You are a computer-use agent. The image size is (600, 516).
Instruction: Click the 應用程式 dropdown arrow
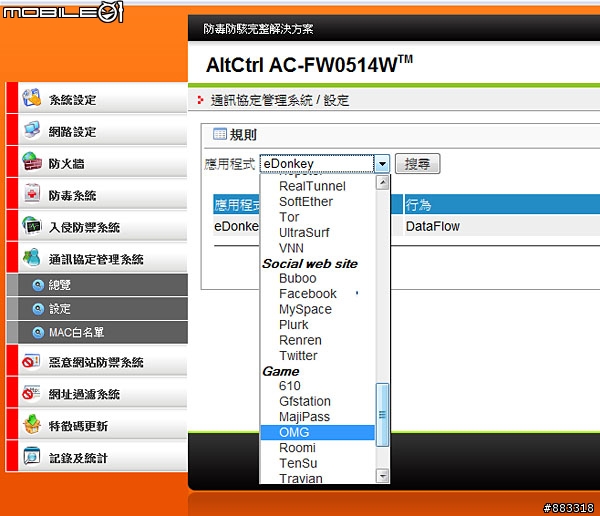click(x=382, y=164)
